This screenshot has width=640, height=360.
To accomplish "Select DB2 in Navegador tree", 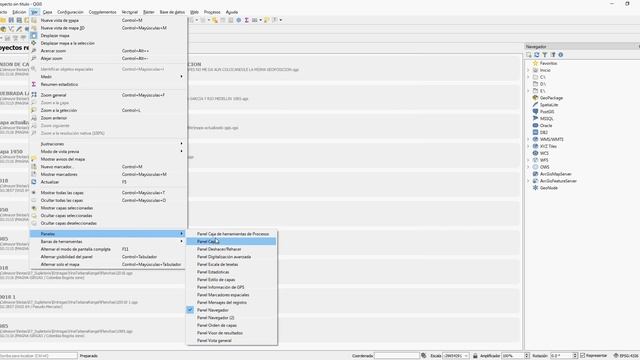I will point(544,133).
